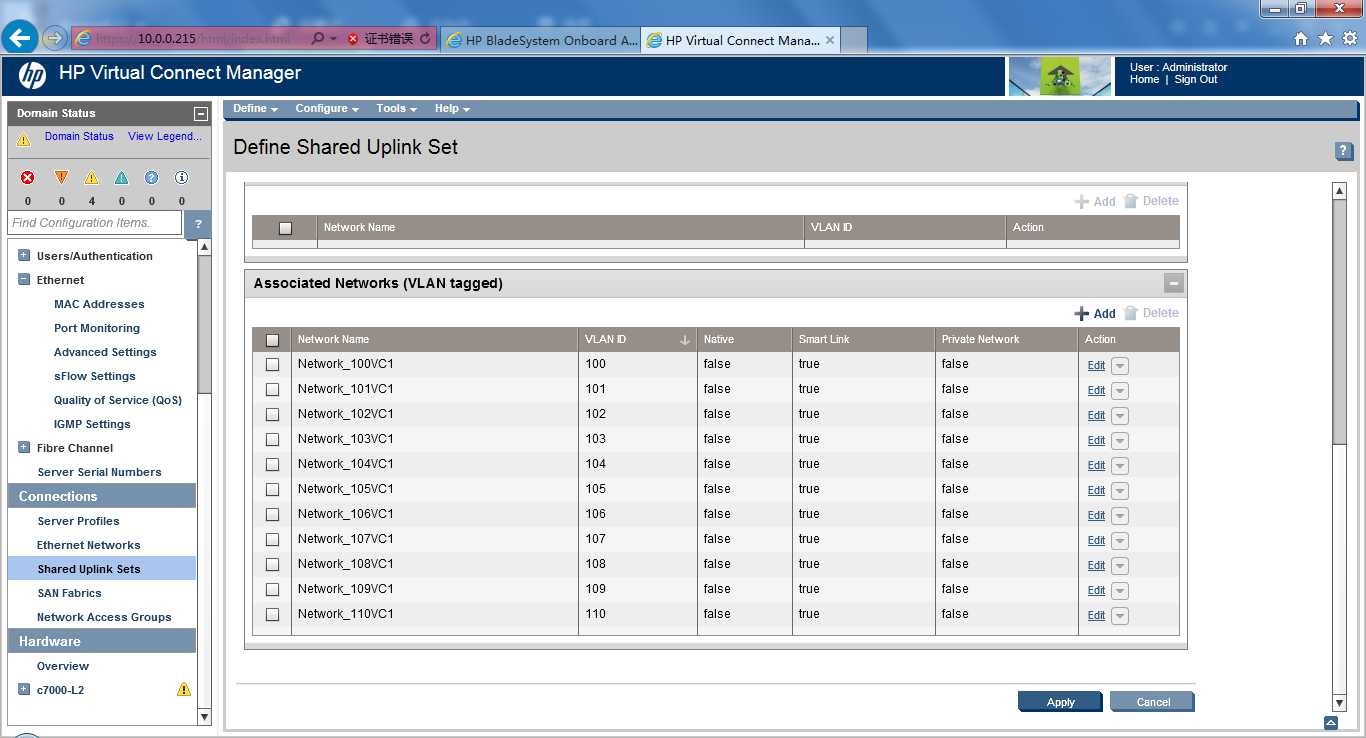1366x738 pixels.
Task: Open the View Legend link
Action: click(x=165, y=136)
